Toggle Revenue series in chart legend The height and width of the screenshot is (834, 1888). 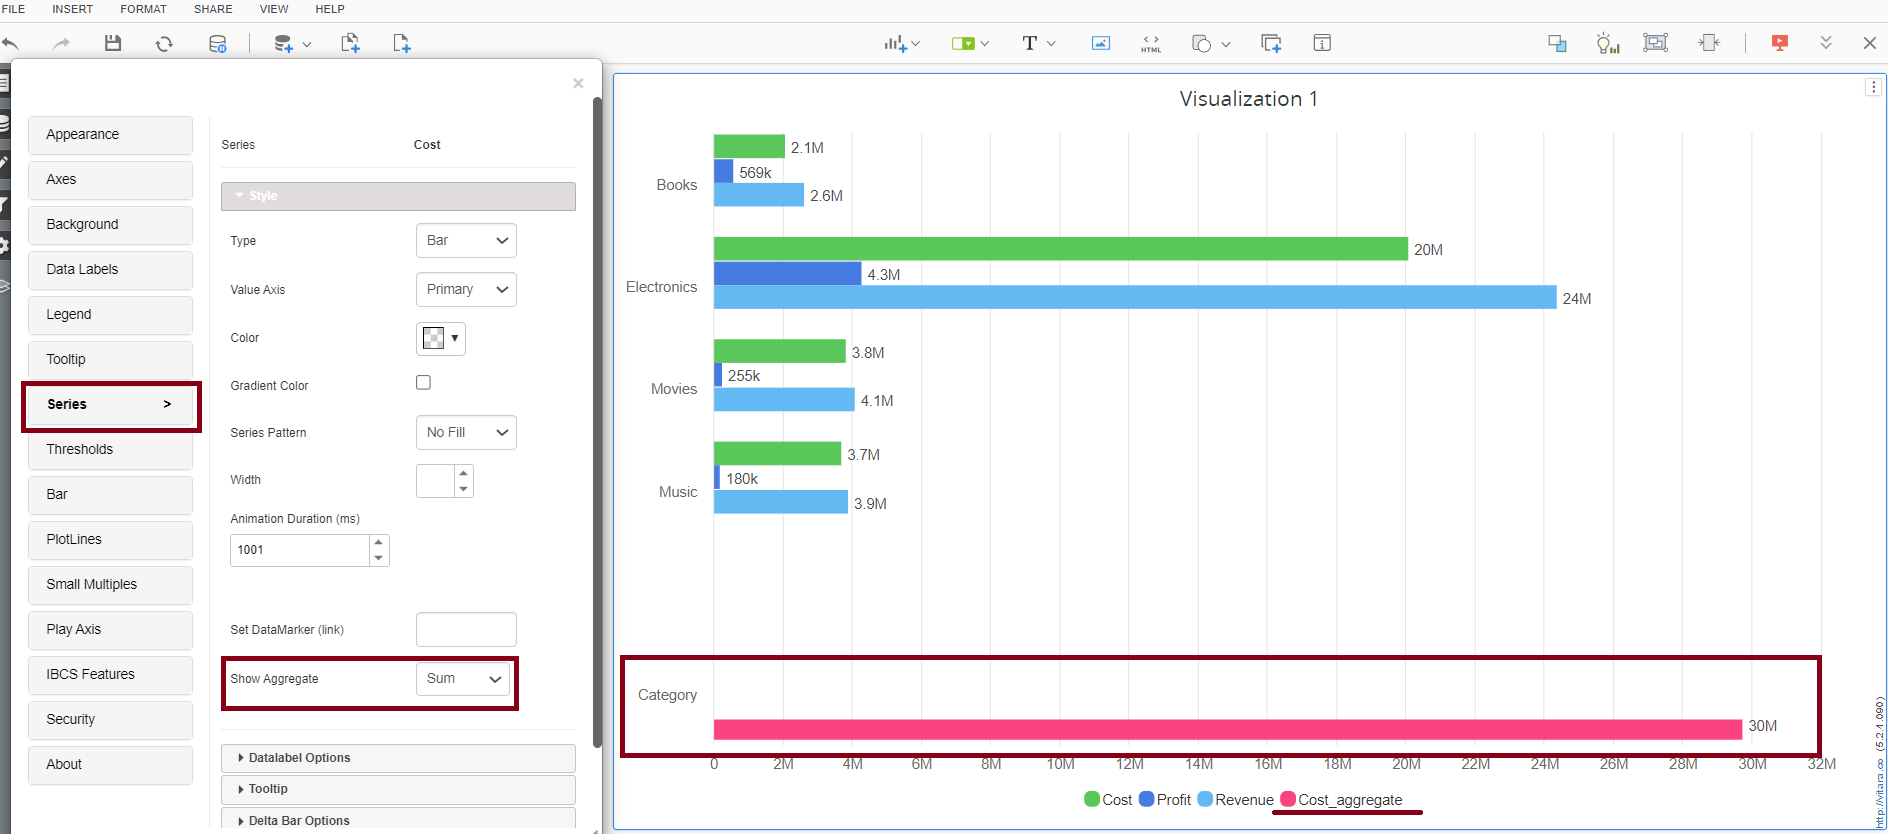coord(1236,800)
